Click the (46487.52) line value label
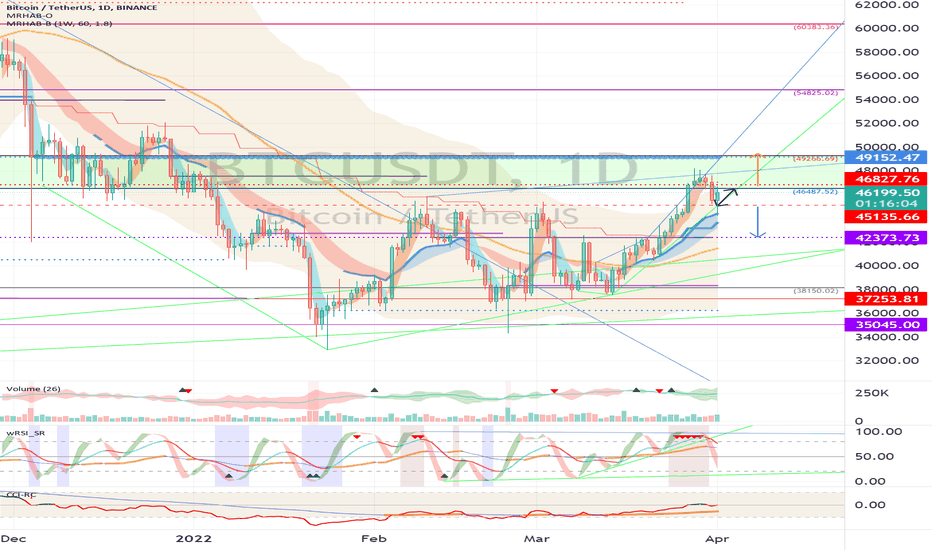 (816, 192)
